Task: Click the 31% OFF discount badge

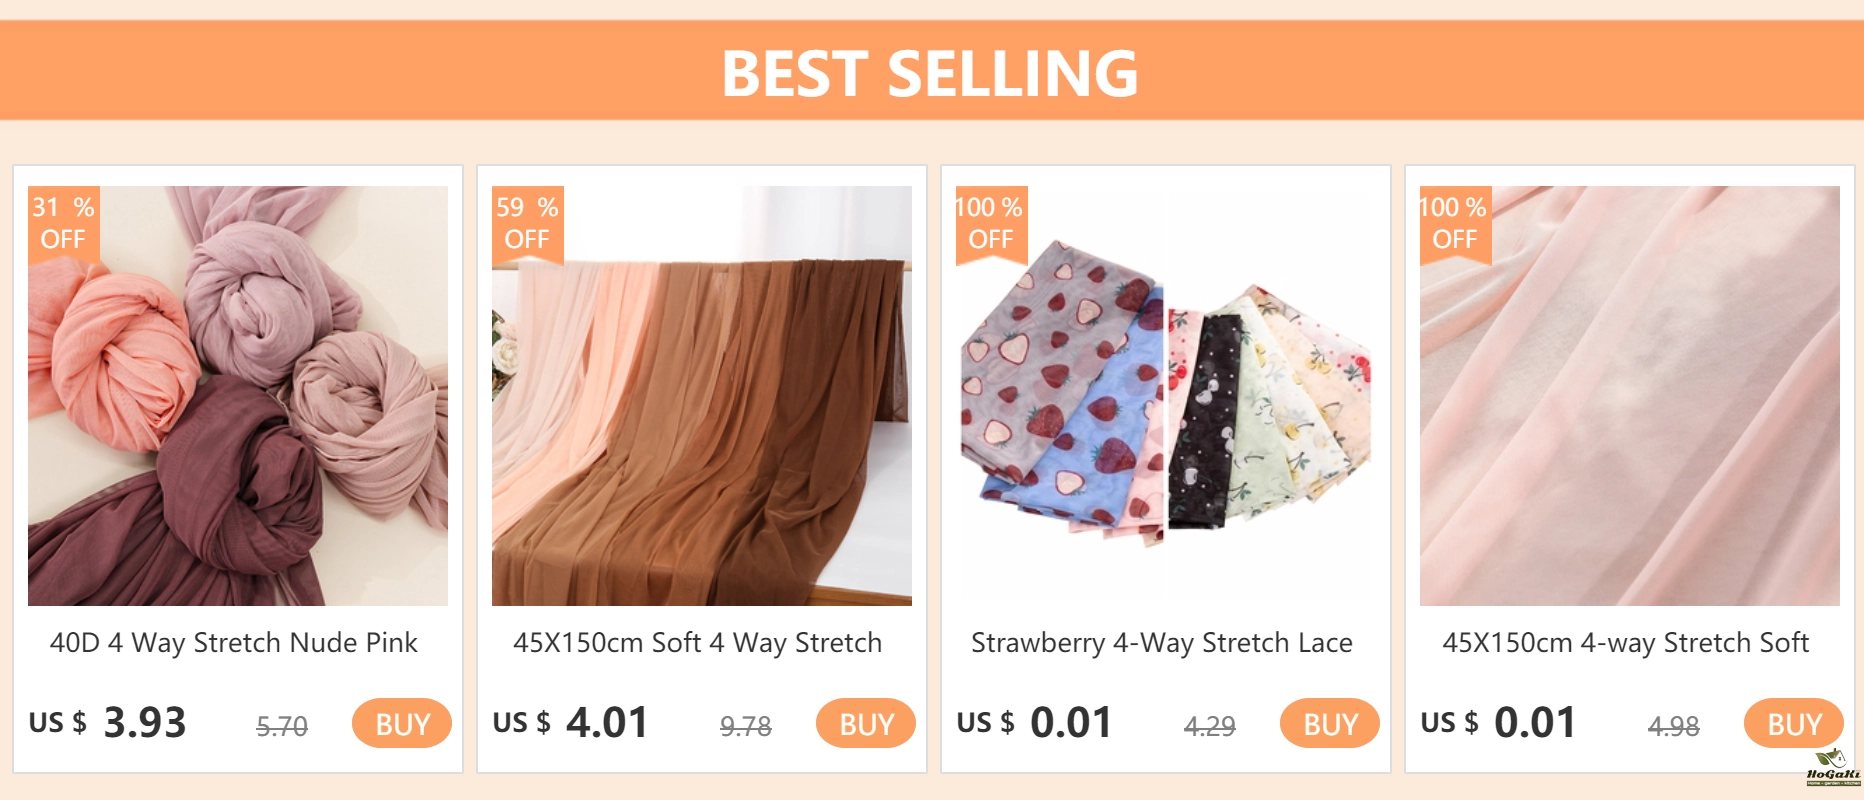Action: (x=63, y=224)
